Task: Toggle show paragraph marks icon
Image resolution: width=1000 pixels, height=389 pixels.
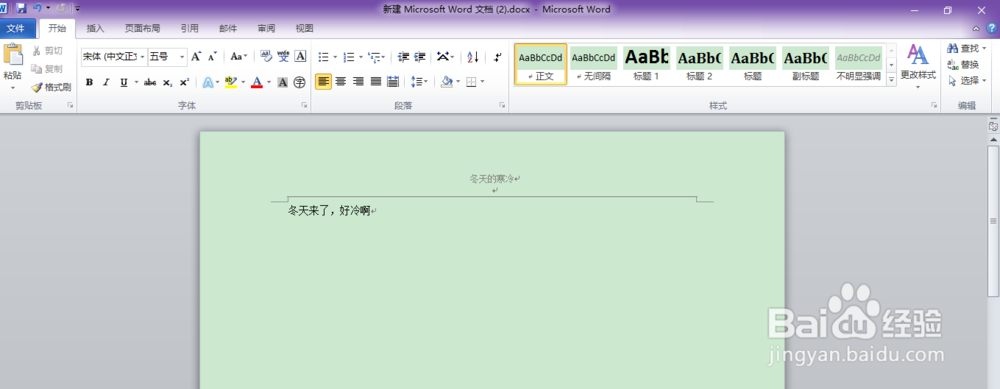Action: tap(497, 57)
